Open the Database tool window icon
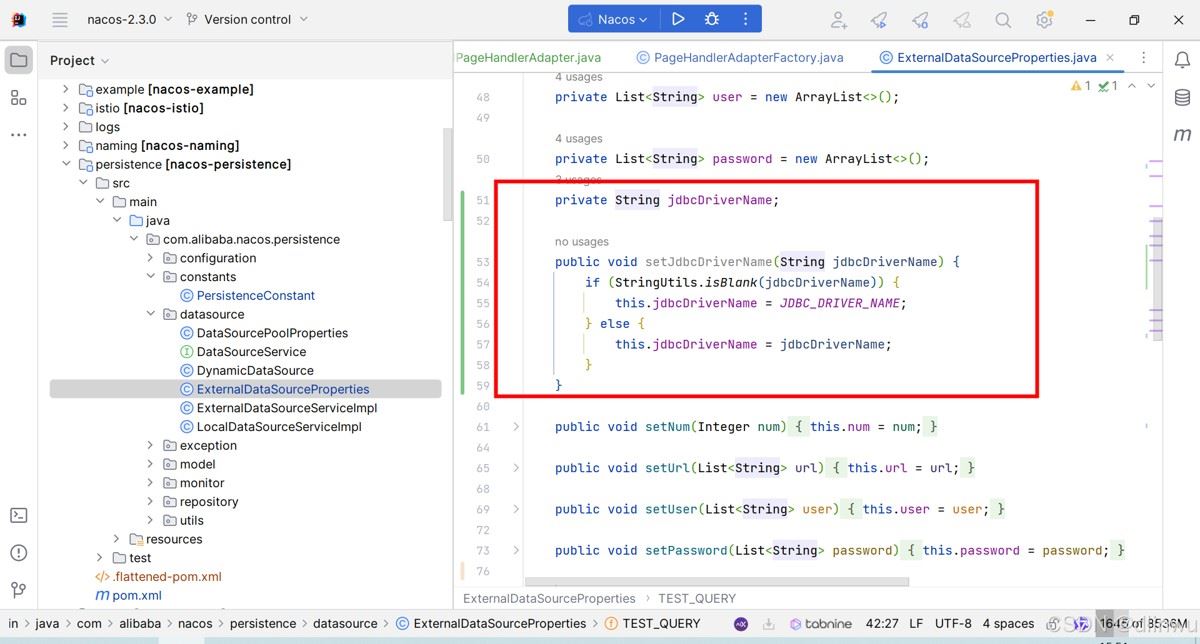Screen dimensions: 1200x644 click(1182, 97)
